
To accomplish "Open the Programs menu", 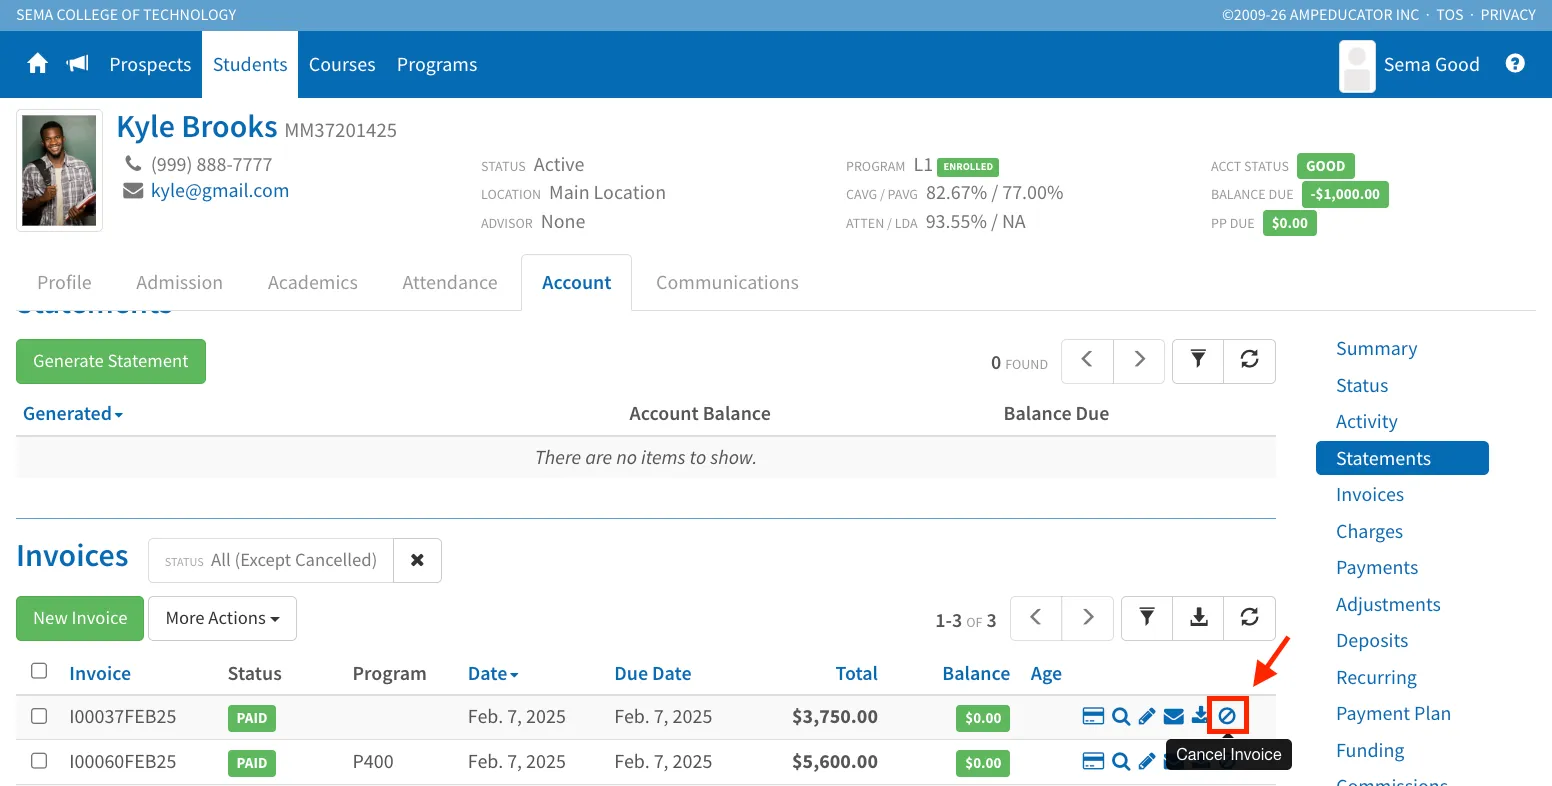I will pos(437,64).
